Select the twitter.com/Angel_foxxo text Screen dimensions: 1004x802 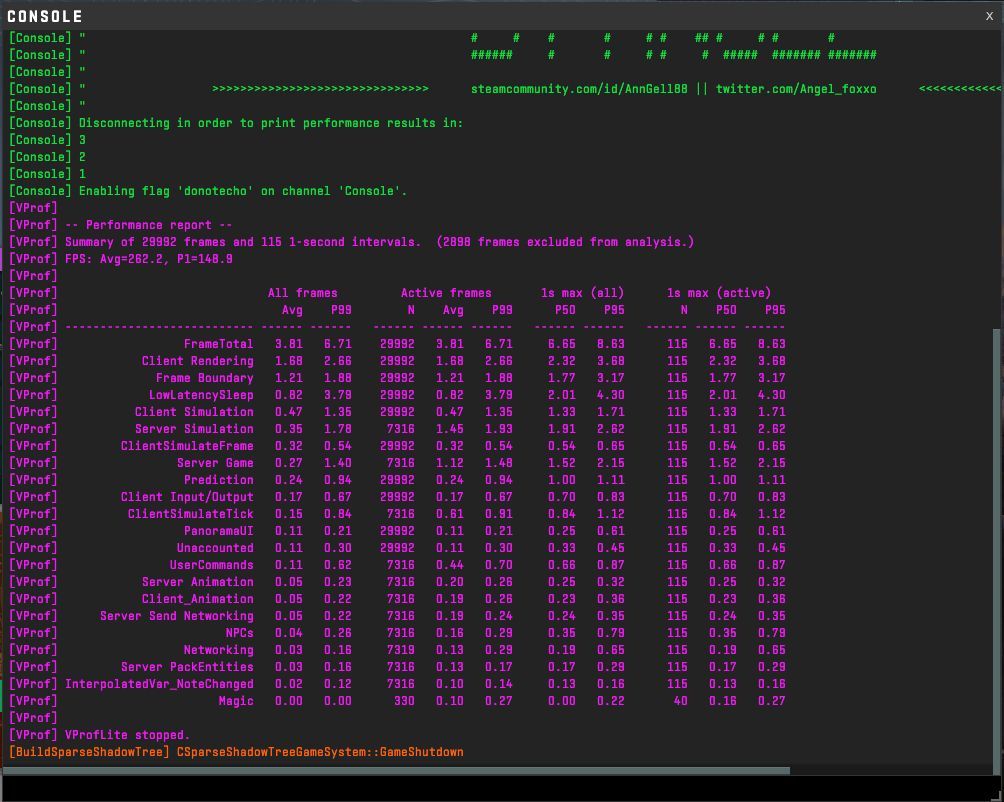[x=796, y=89]
